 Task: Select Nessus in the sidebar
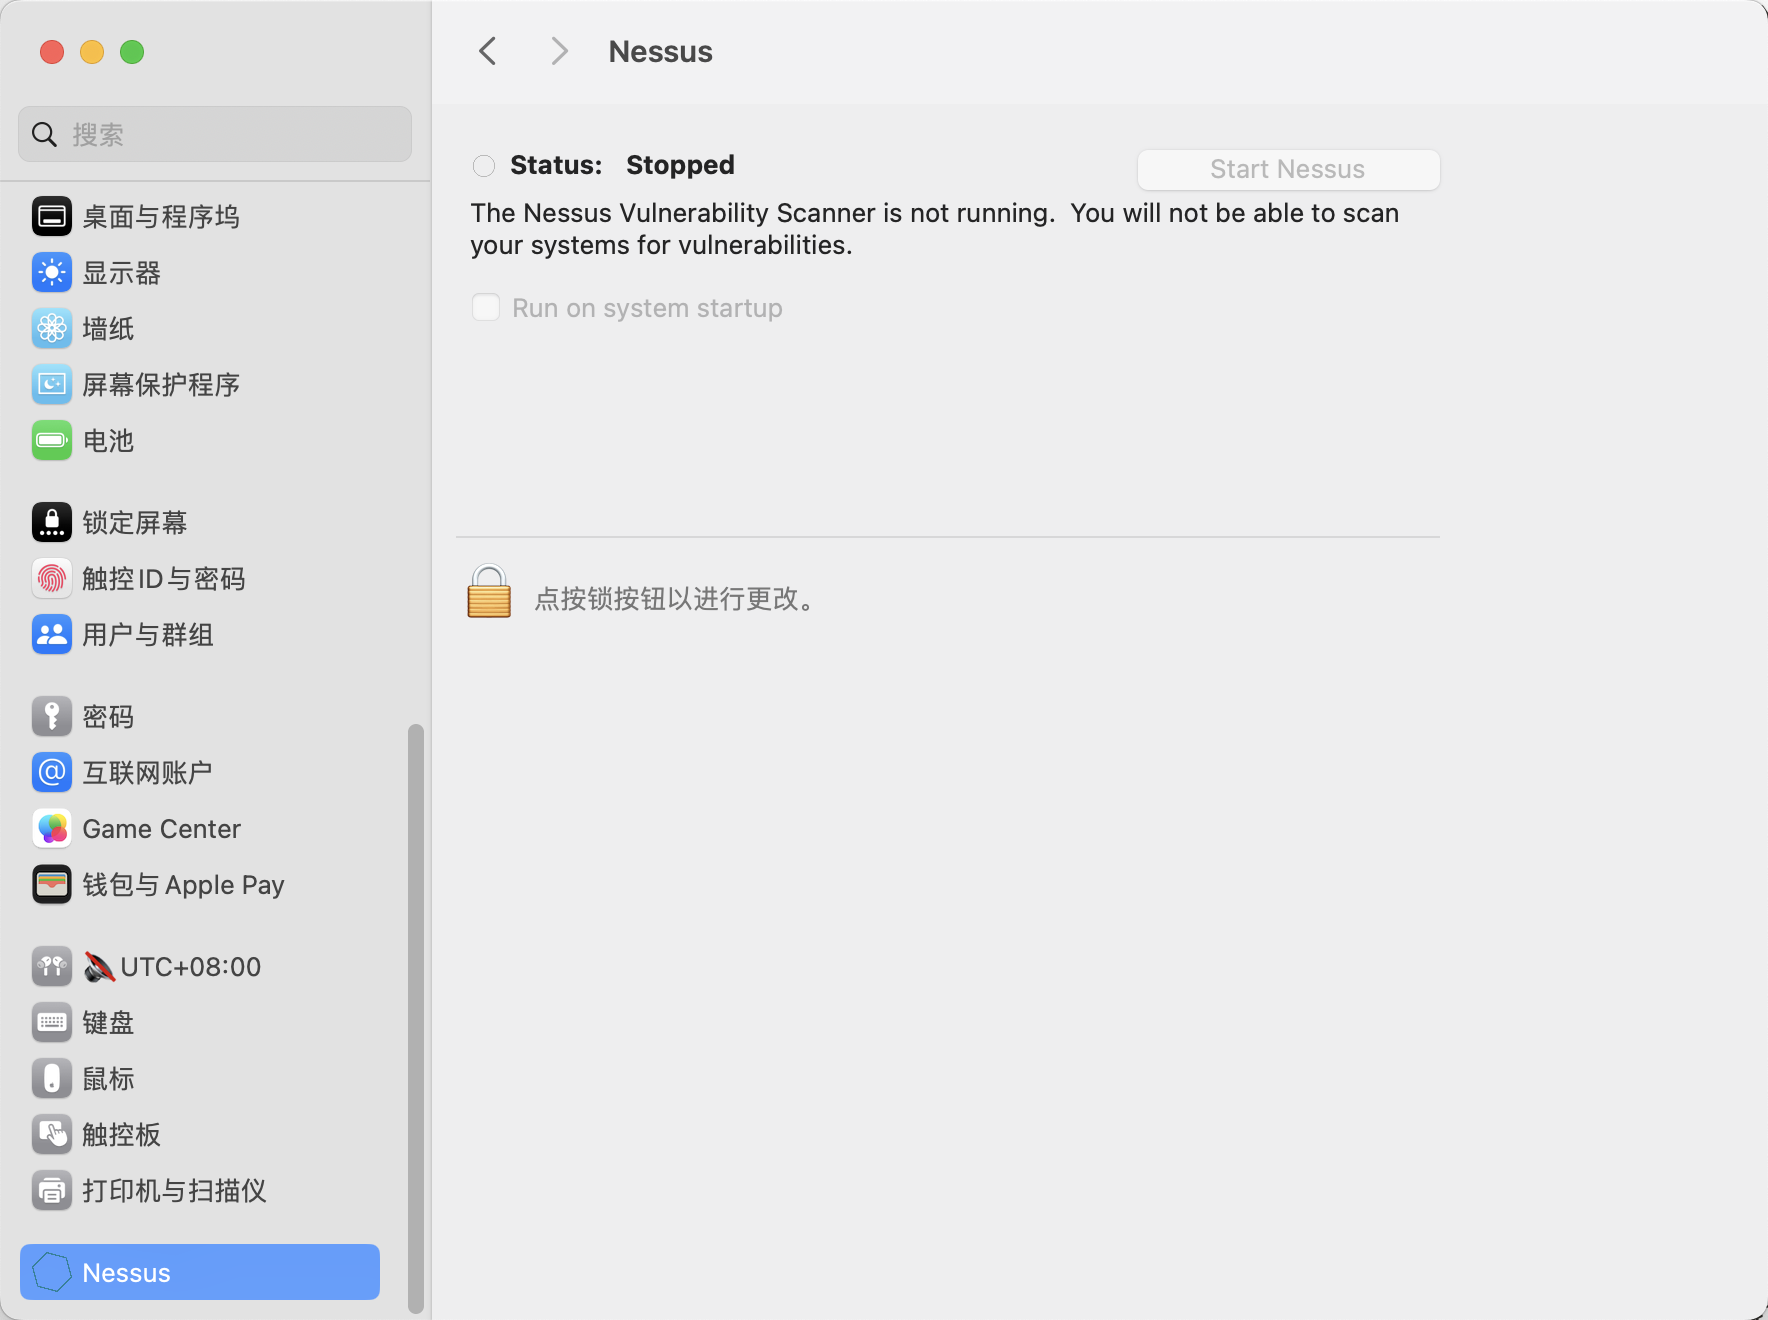200,1272
